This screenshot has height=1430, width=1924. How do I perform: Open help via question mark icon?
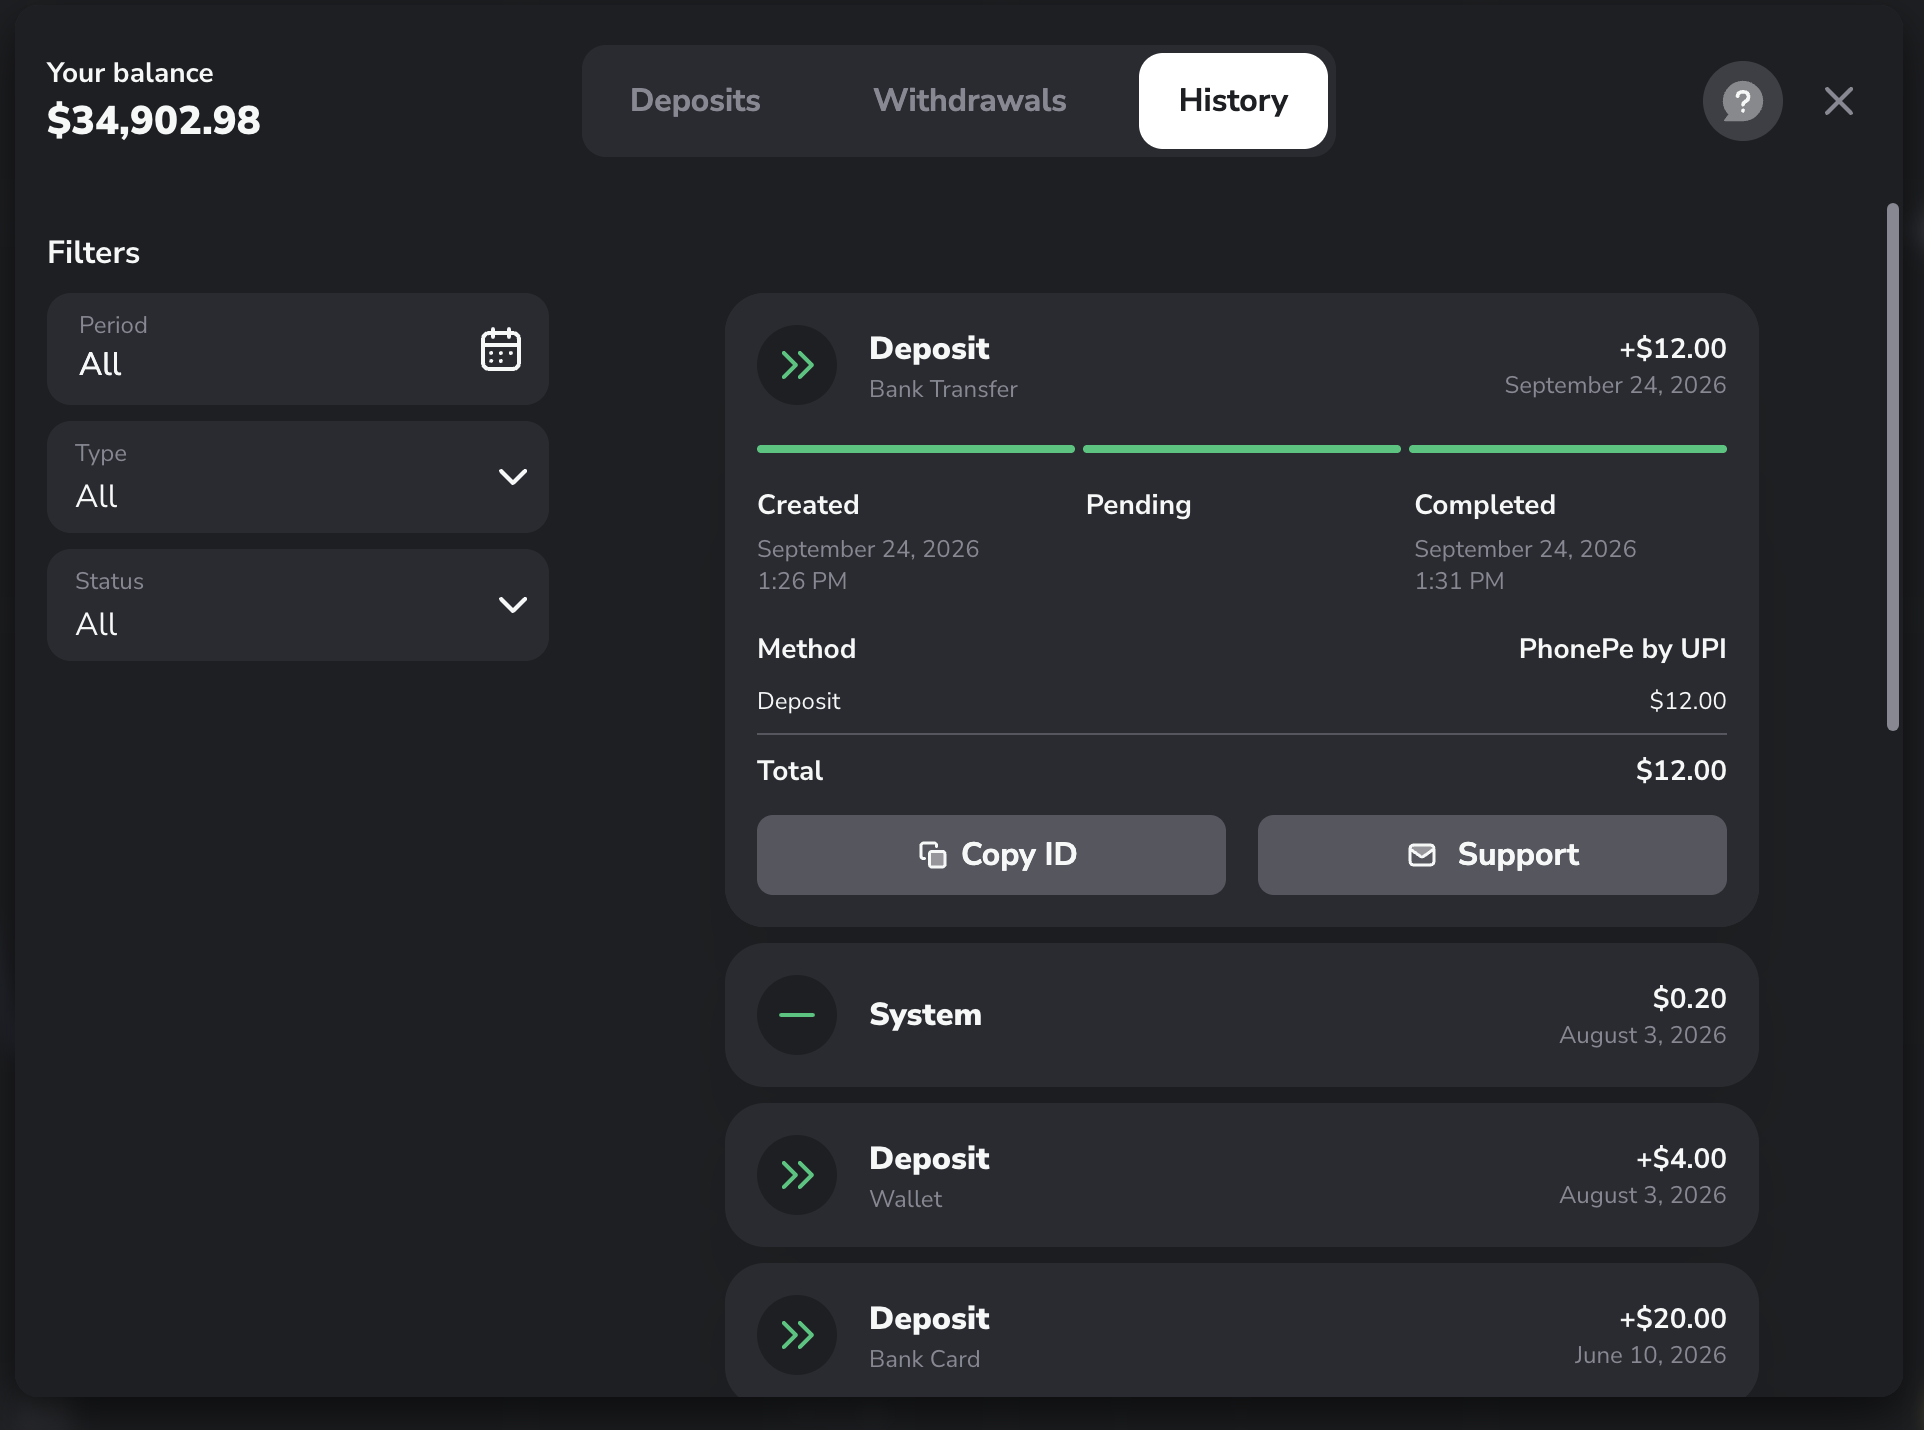pos(1742,101)
